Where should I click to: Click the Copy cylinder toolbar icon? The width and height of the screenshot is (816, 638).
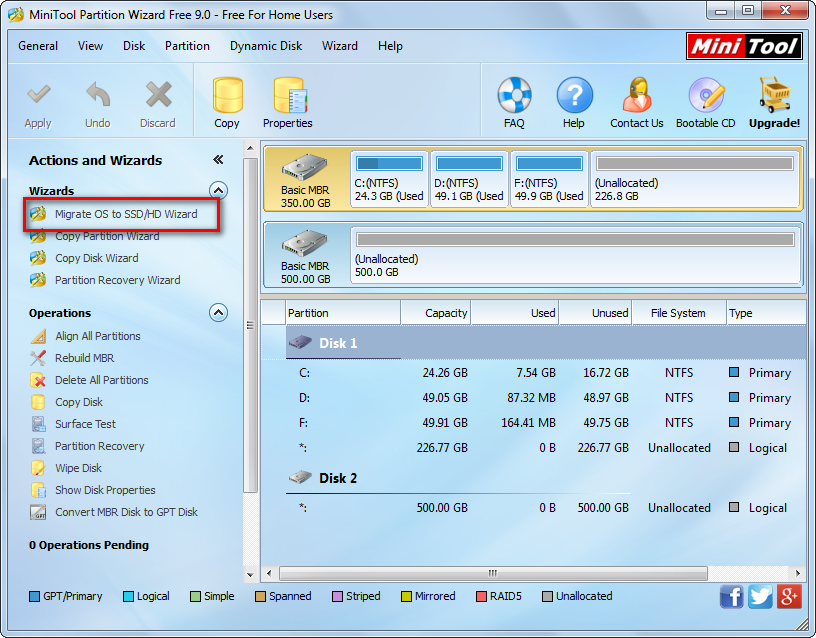[227, 95]
